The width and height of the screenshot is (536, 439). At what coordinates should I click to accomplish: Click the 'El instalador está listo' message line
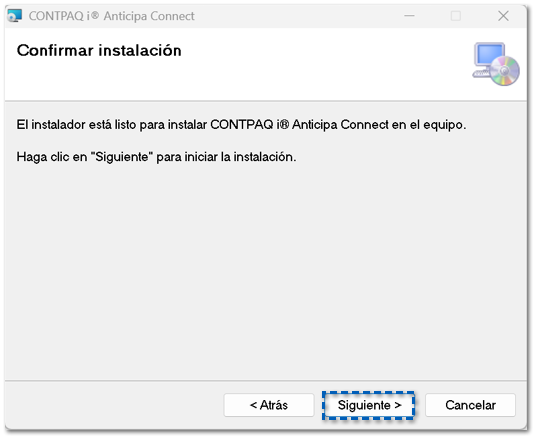pyautogui.click(x=241, y=125)
